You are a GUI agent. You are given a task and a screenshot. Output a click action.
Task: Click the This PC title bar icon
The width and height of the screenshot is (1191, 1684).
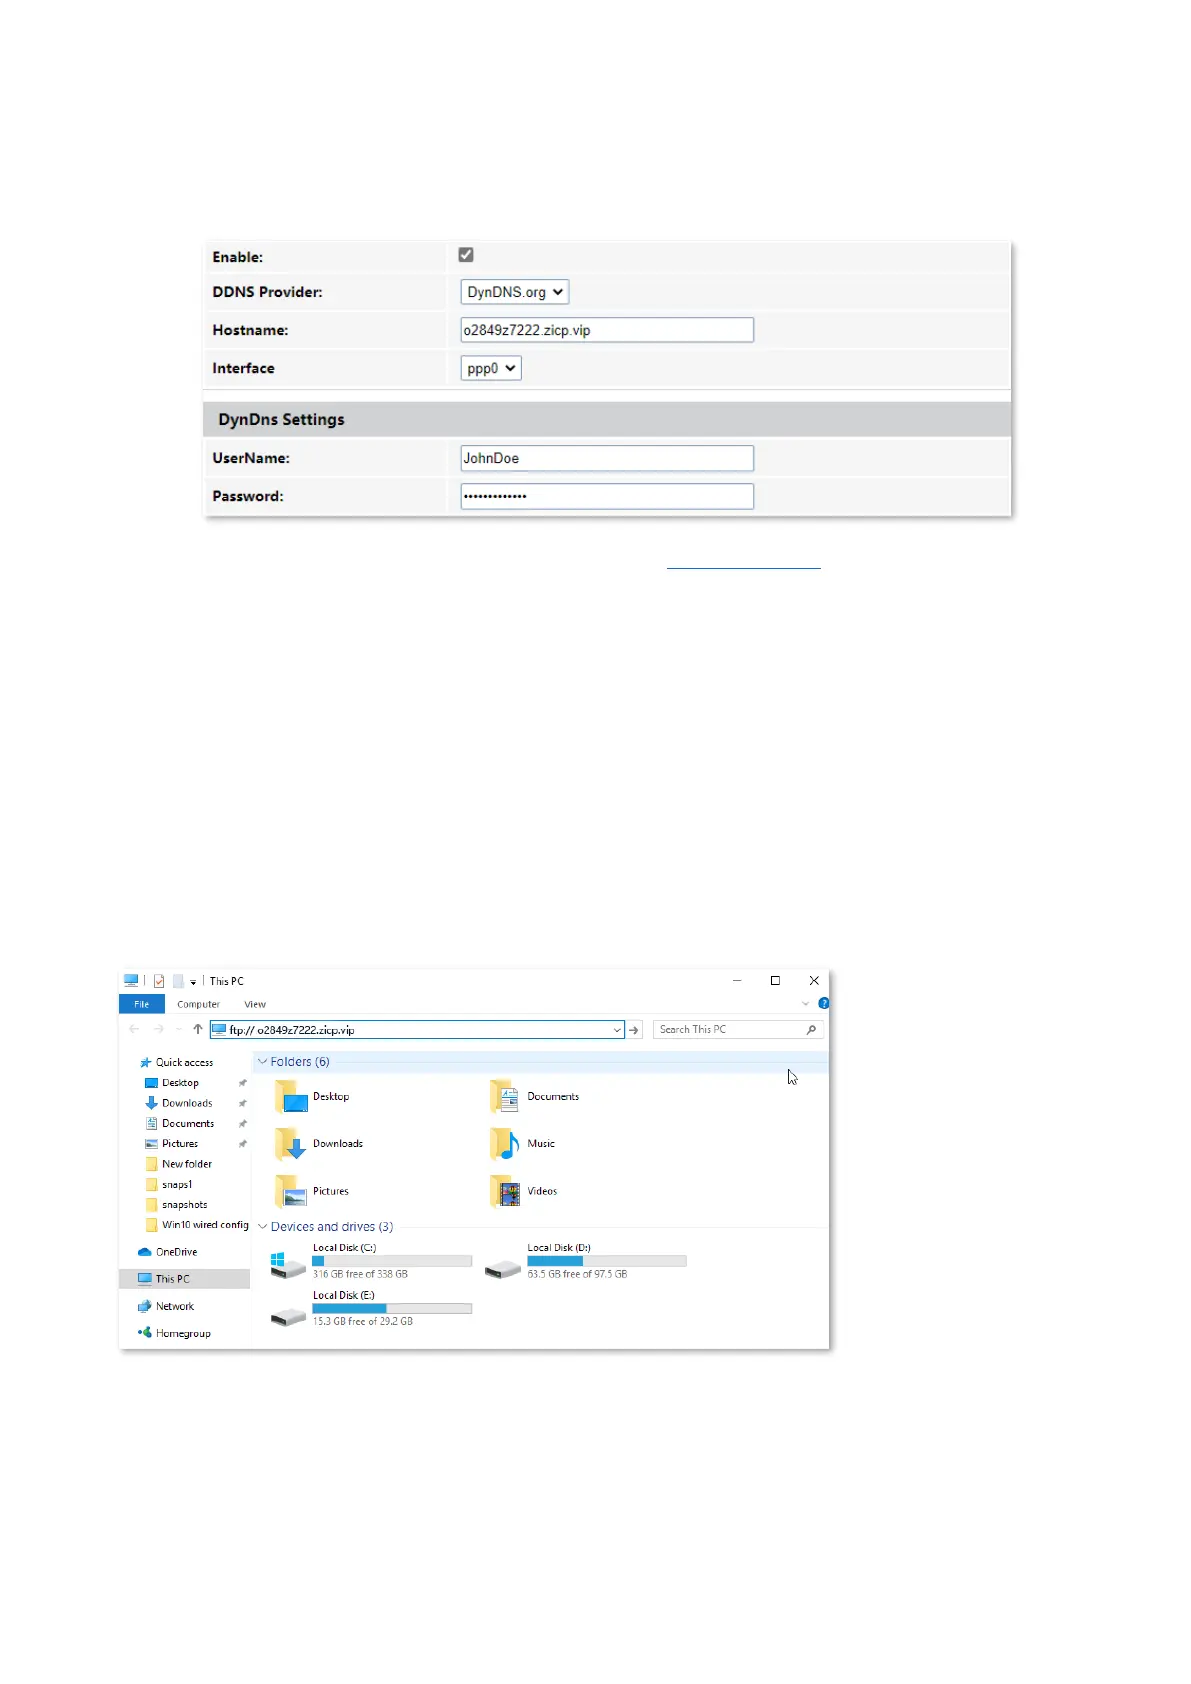pyautogui.click(x=131, y=981)
